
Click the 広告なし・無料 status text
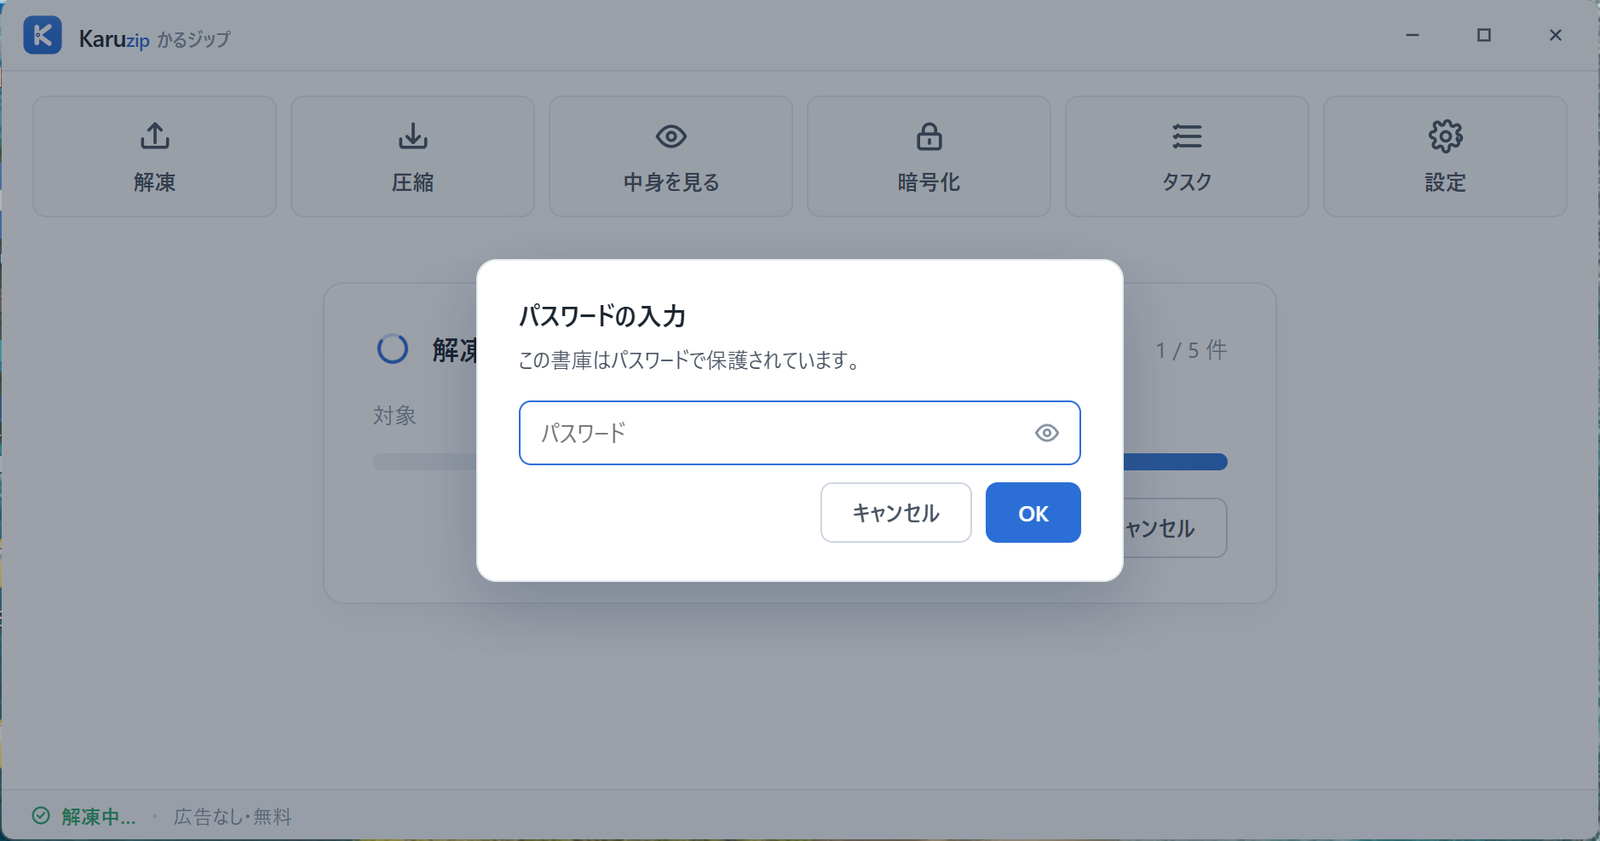(x=232, y=816)
